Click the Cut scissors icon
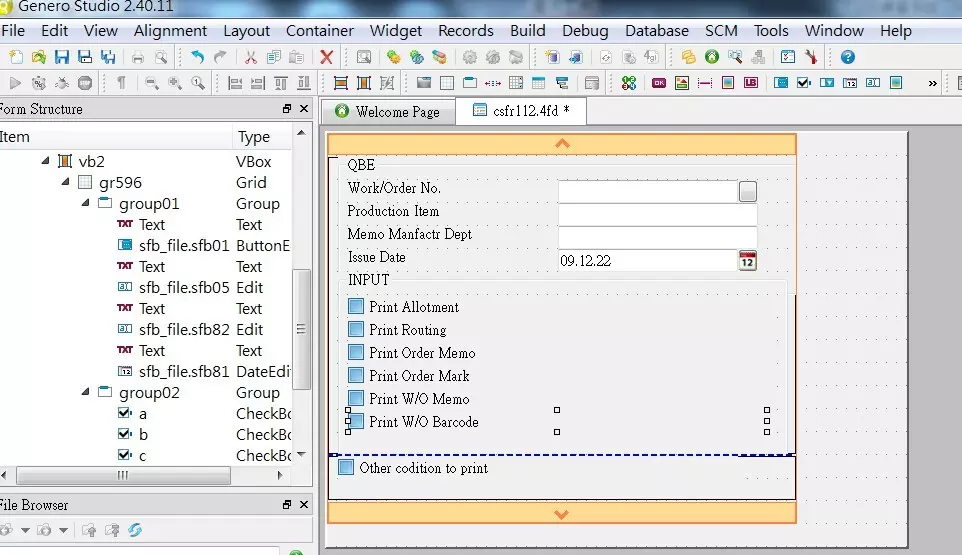The image size is (962, 555). coord(250,57)
